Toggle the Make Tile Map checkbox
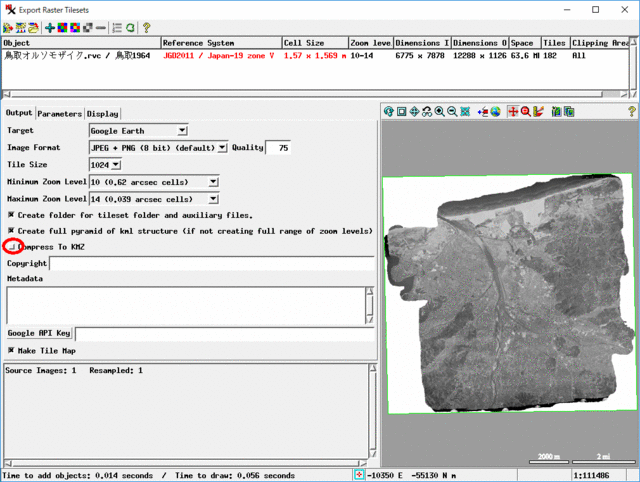This screenshot has width=640, height=482. (x=11, y=350)
